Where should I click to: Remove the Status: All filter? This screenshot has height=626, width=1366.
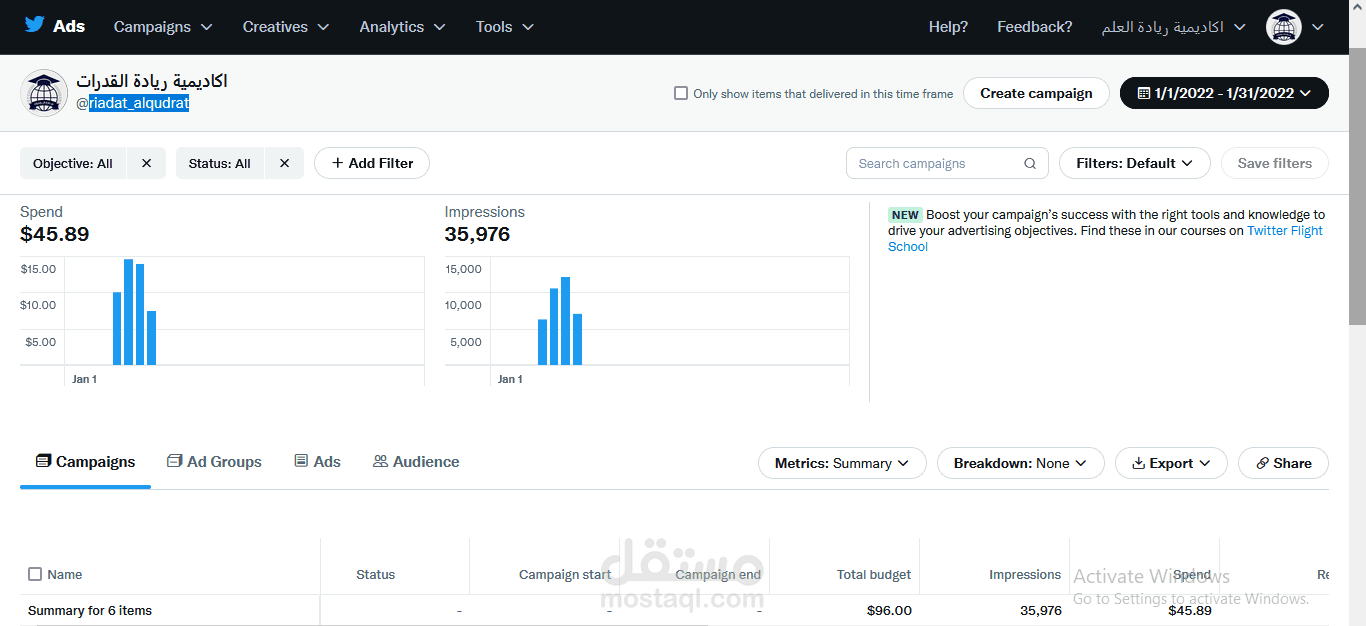(x=284, y=163)
